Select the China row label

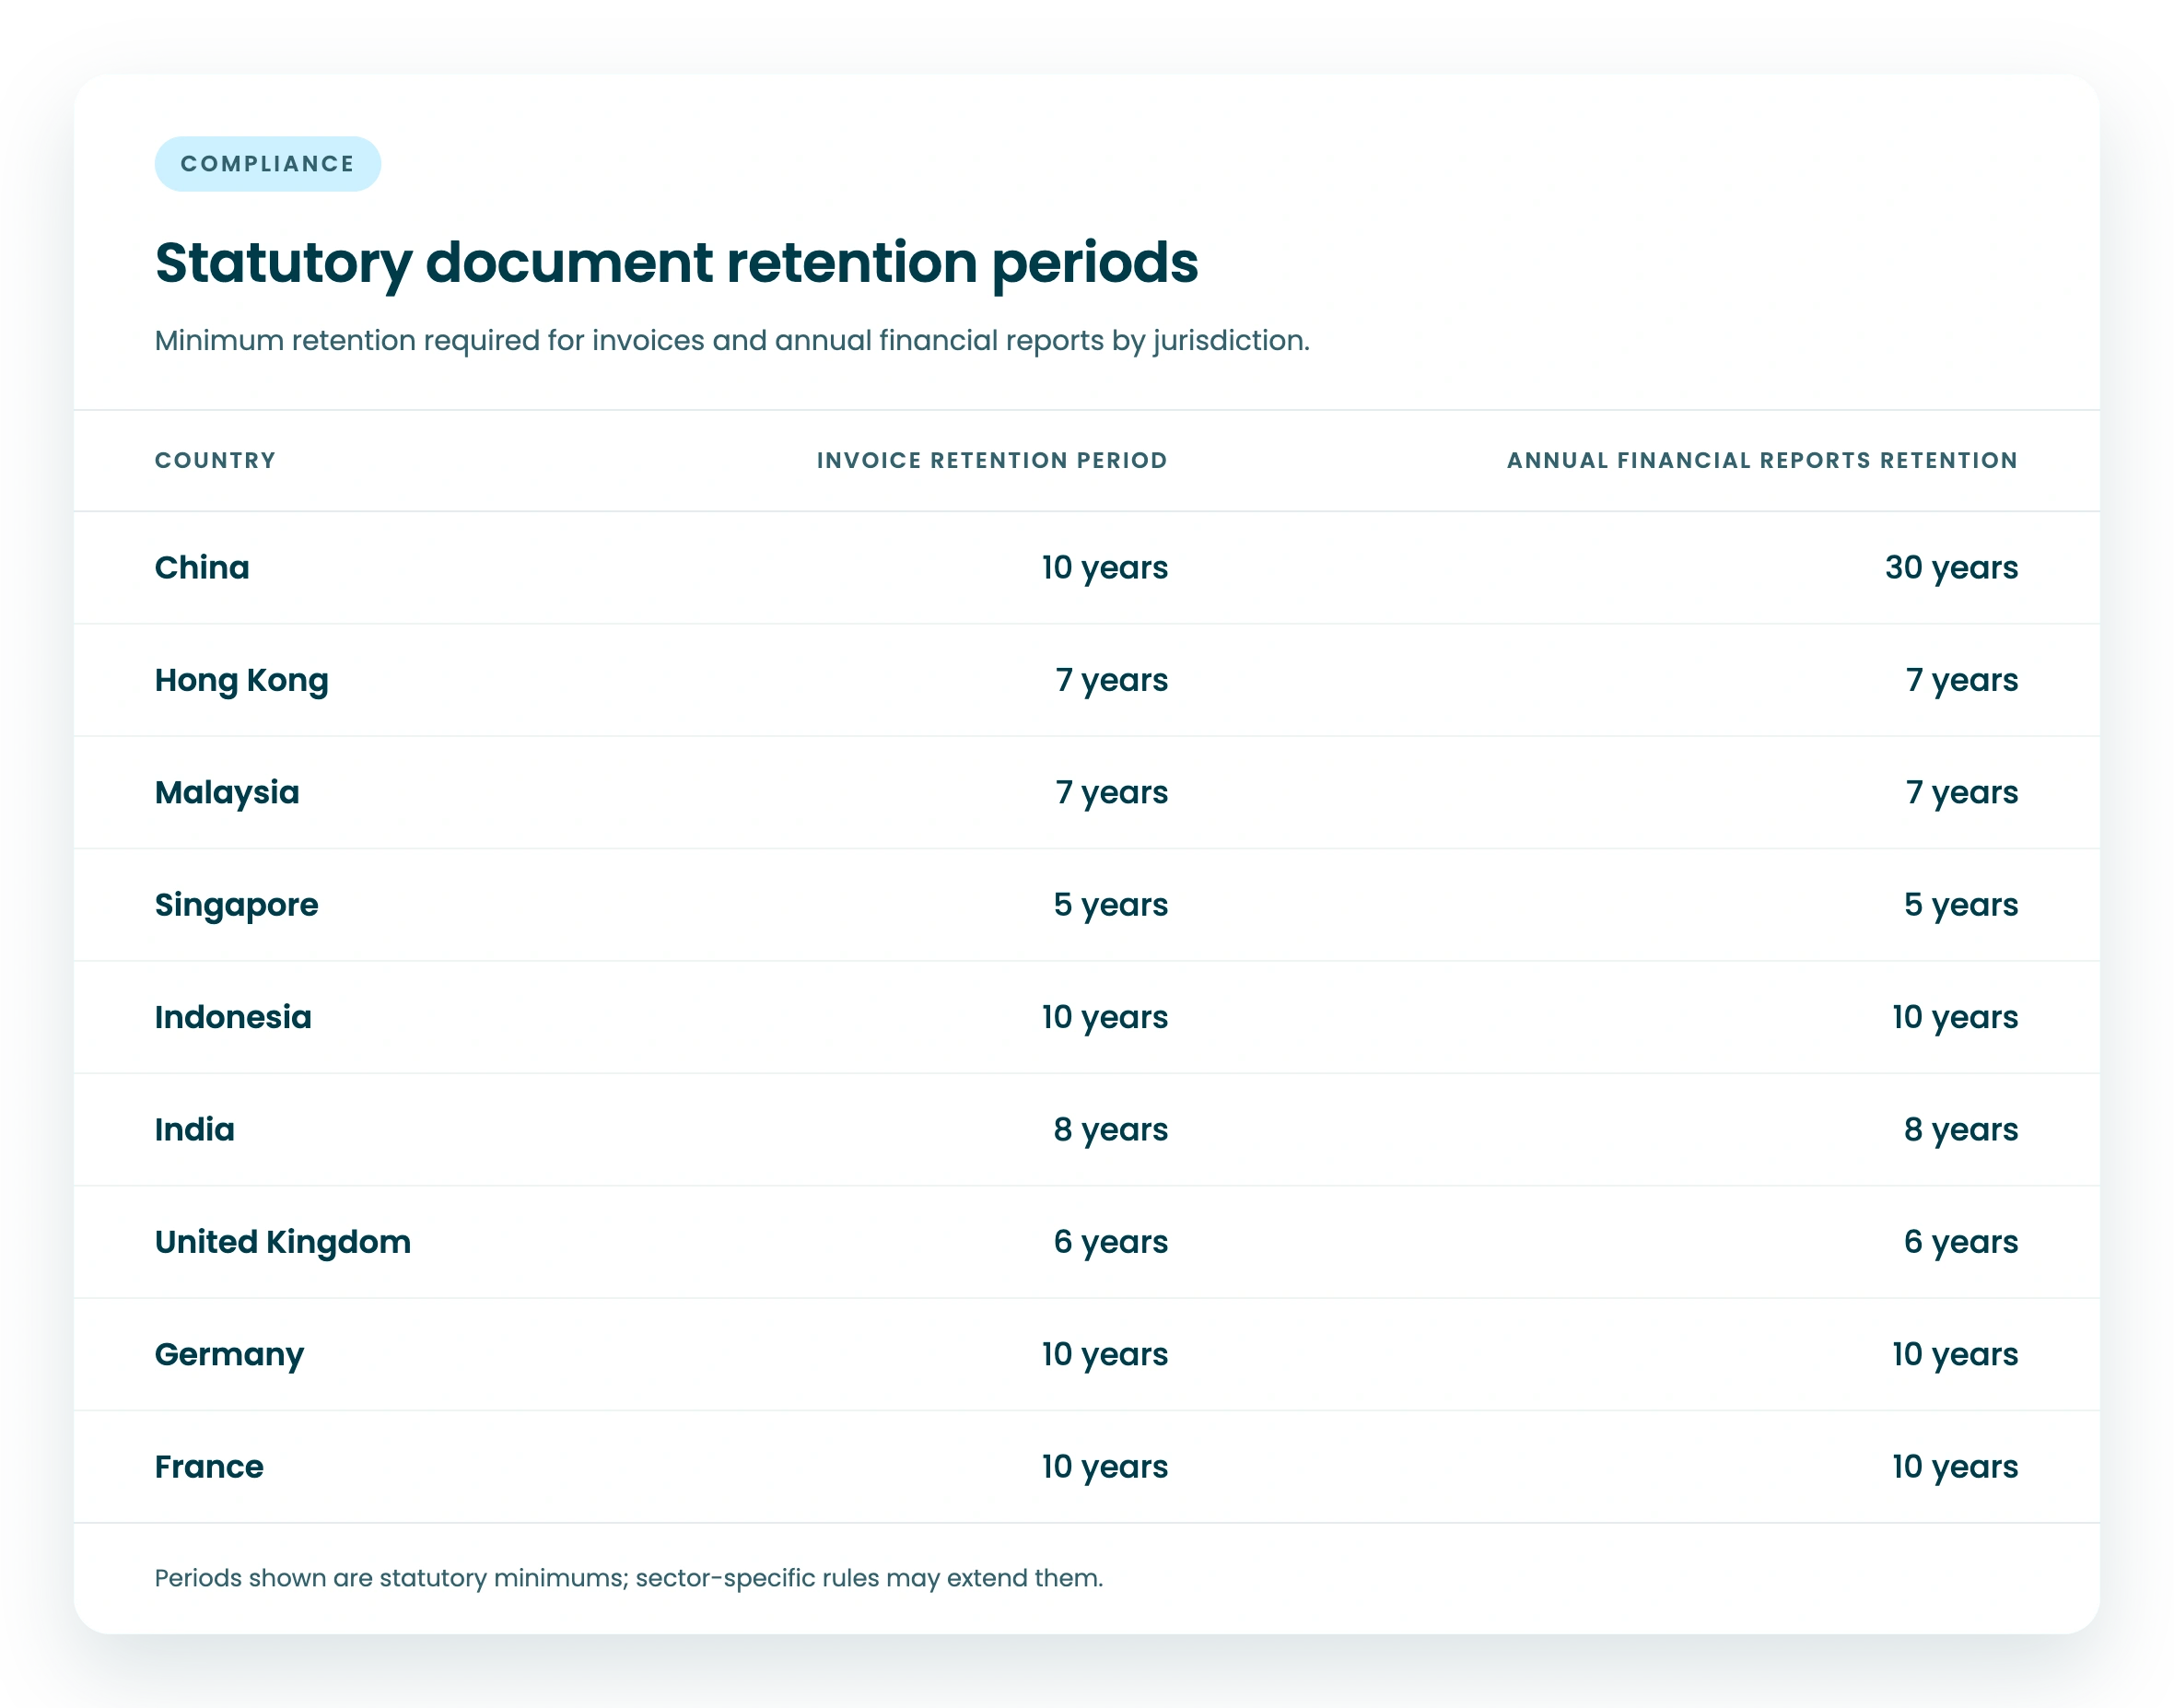point(202,567)
